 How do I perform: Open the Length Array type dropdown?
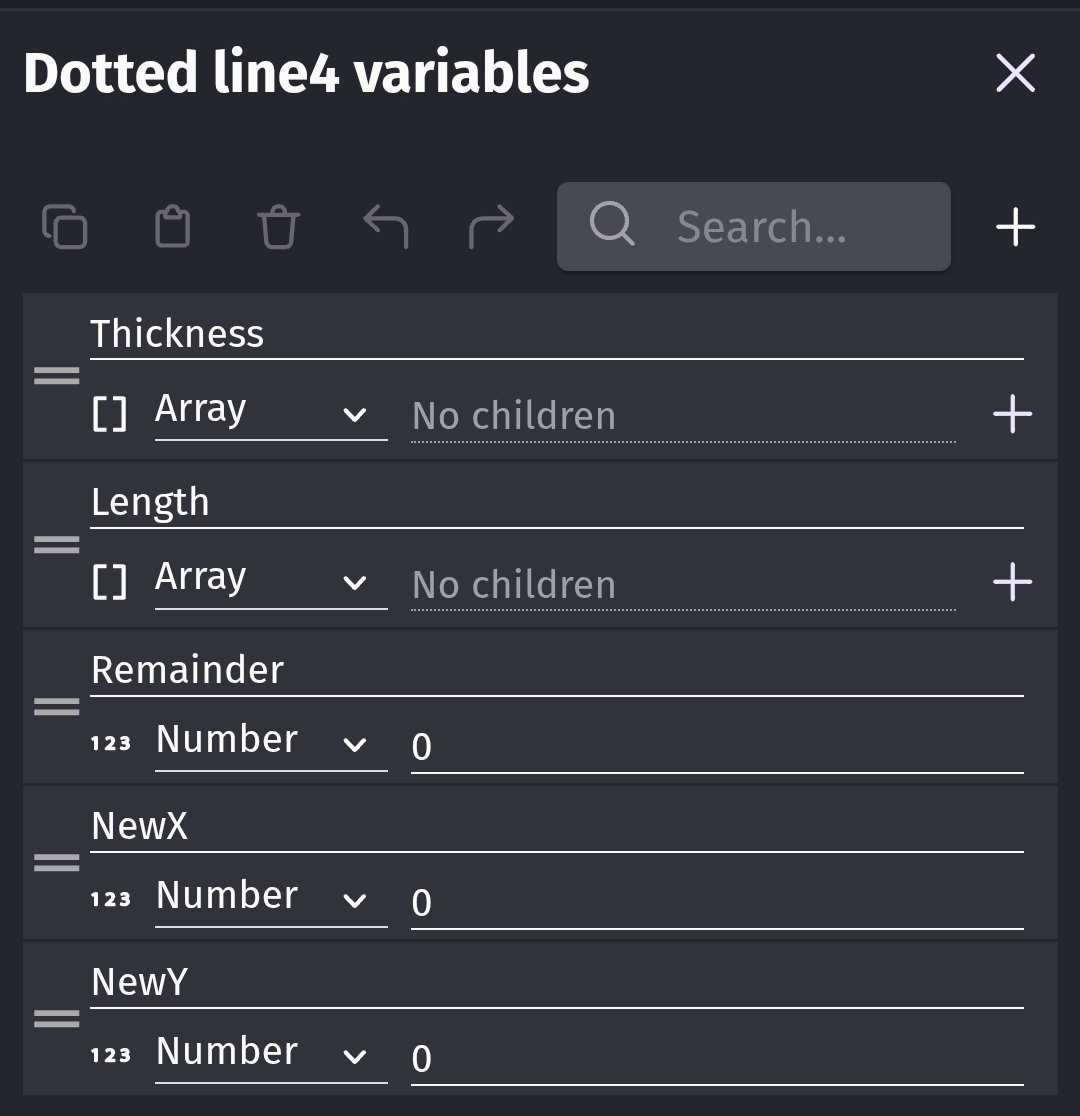[x=270, y=580]
